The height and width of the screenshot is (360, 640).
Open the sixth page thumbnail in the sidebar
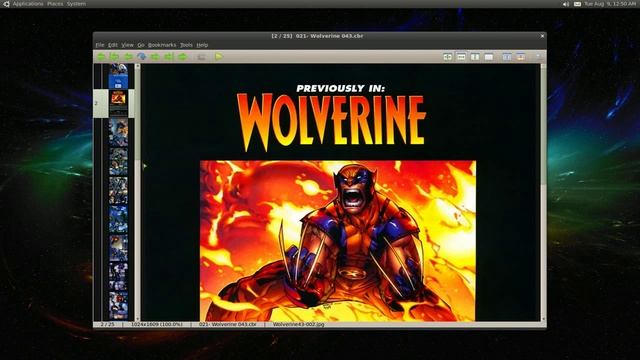coord(118,219)
